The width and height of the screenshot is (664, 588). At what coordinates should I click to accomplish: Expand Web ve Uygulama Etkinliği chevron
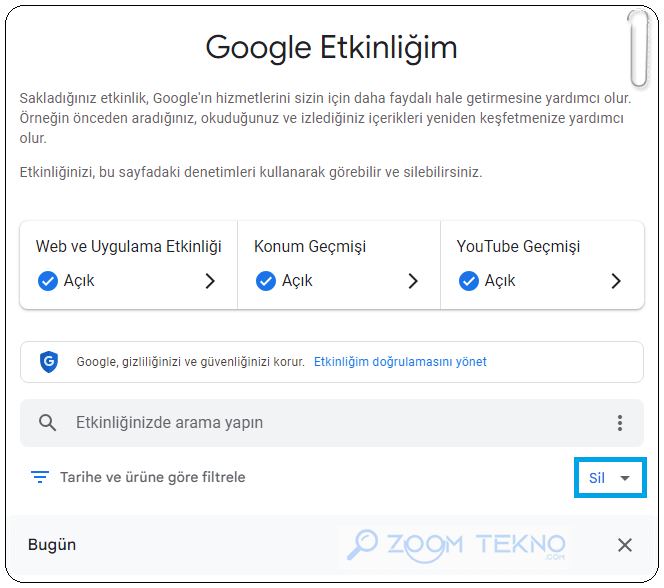pyautogui.click(x=210, y=281)
